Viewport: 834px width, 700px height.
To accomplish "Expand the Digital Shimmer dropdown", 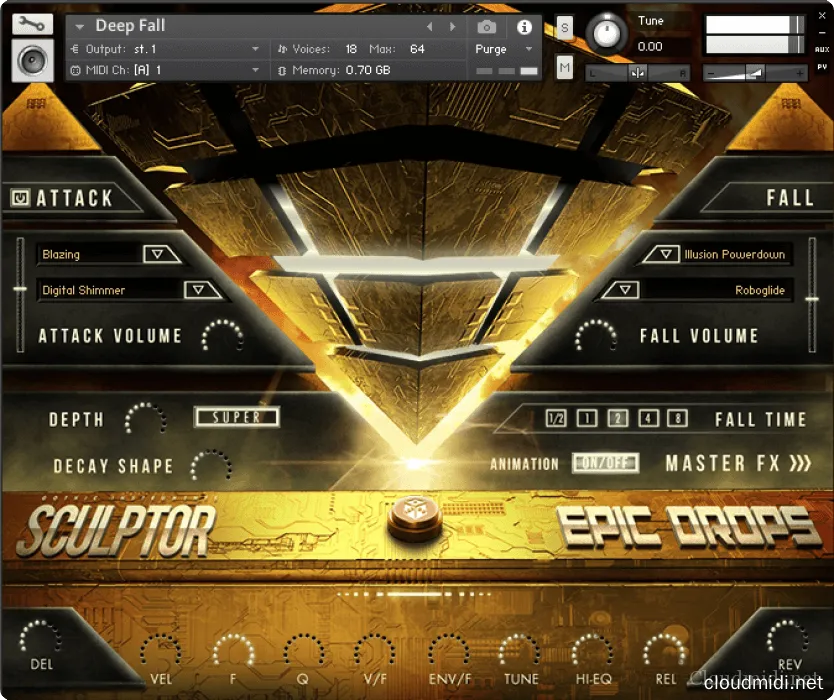I will [x=201, y=290].
